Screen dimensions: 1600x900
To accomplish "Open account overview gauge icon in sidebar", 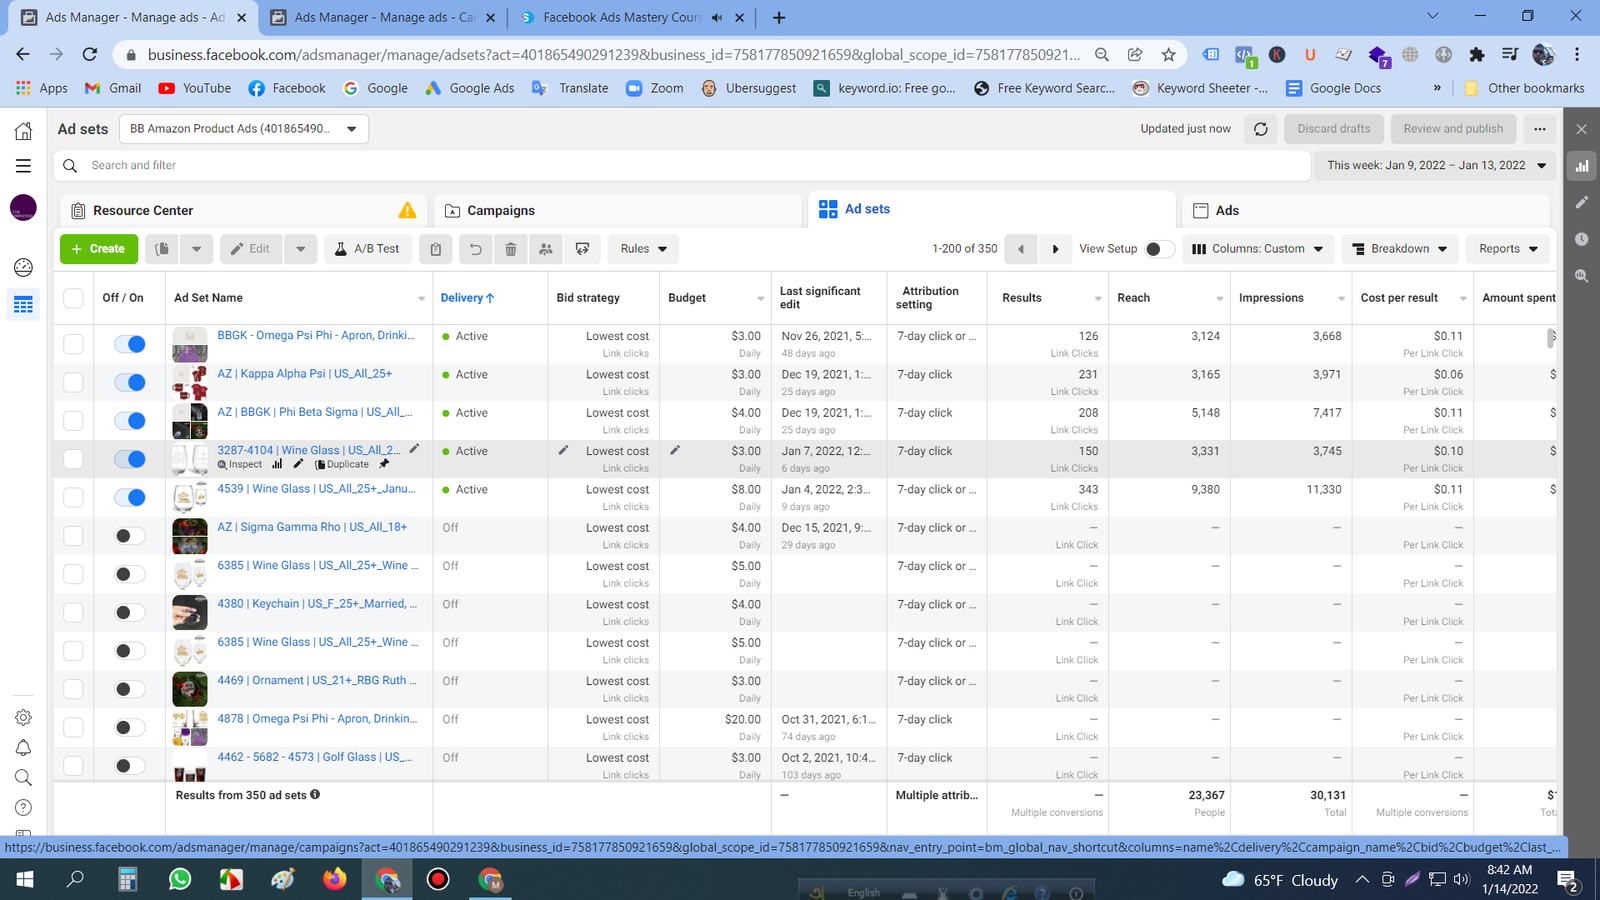I will coord(23,267).
